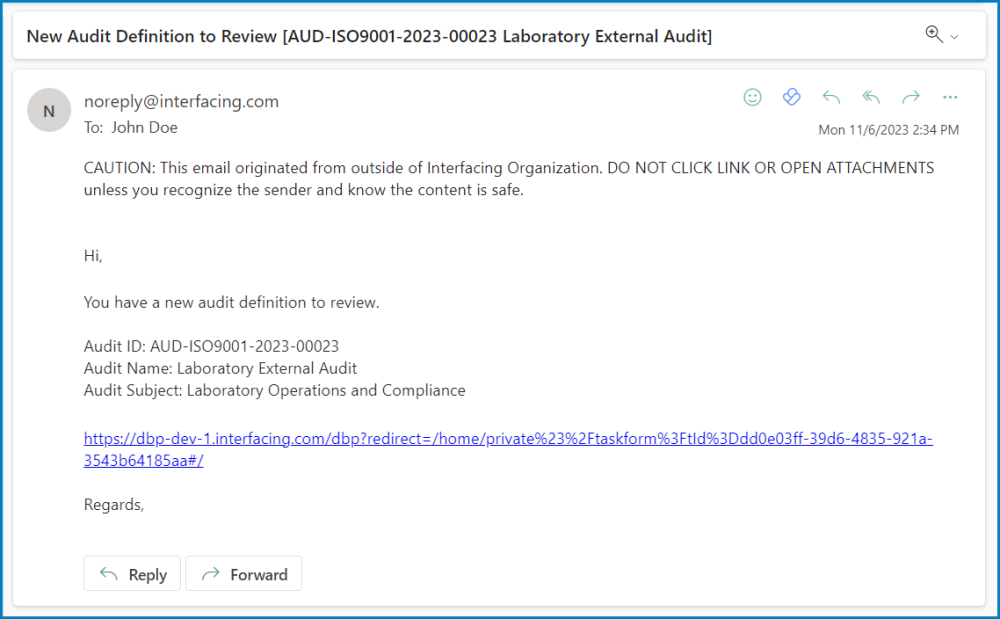Click the sender avatar circle labeled N
Image resolution: width=1000 pixels, height=619 pixels.
(48, 110)
